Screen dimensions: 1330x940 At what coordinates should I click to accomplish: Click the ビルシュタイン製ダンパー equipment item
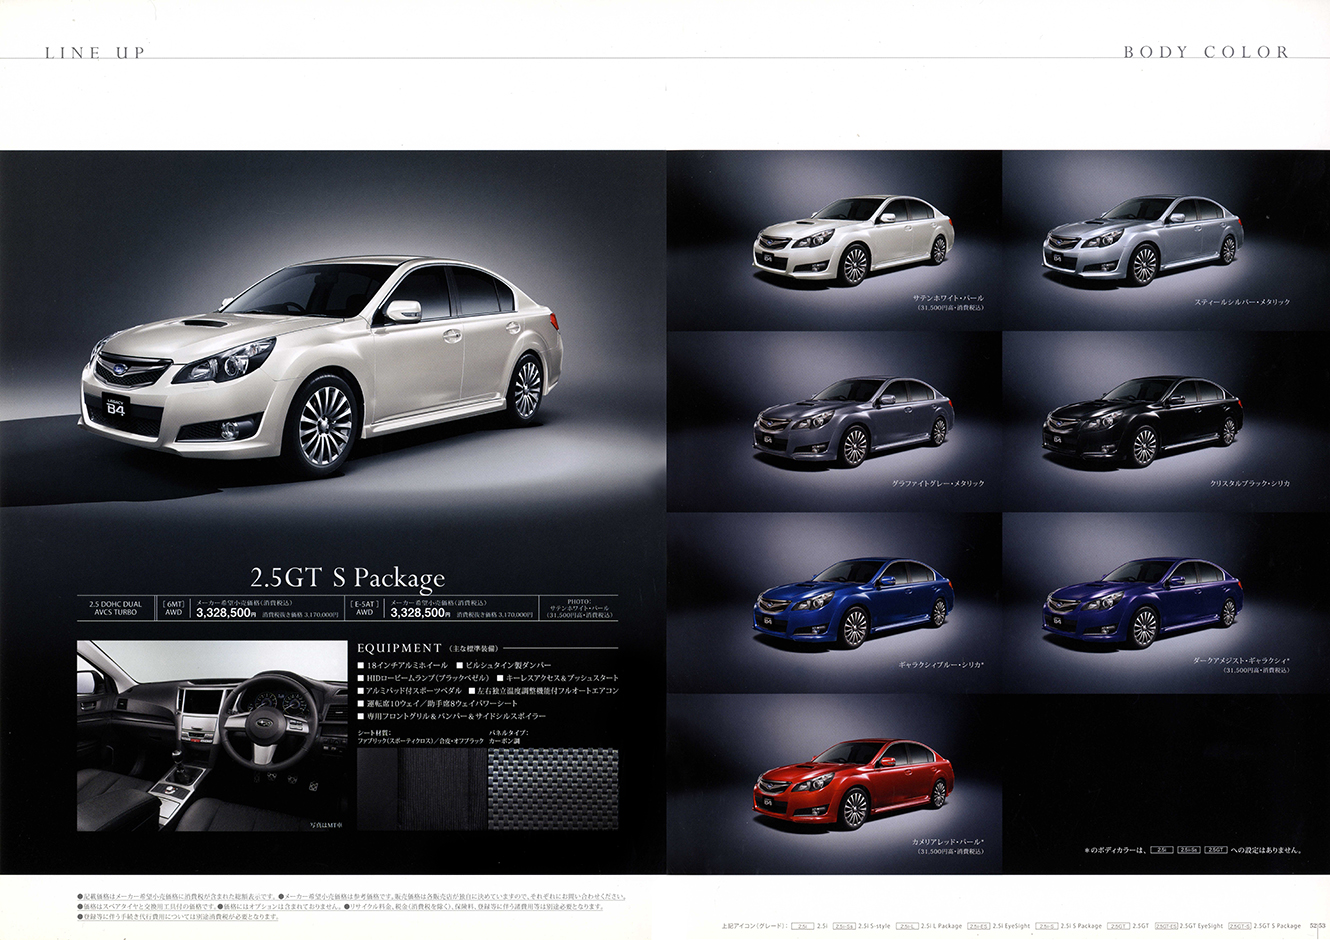click(503, 665)
